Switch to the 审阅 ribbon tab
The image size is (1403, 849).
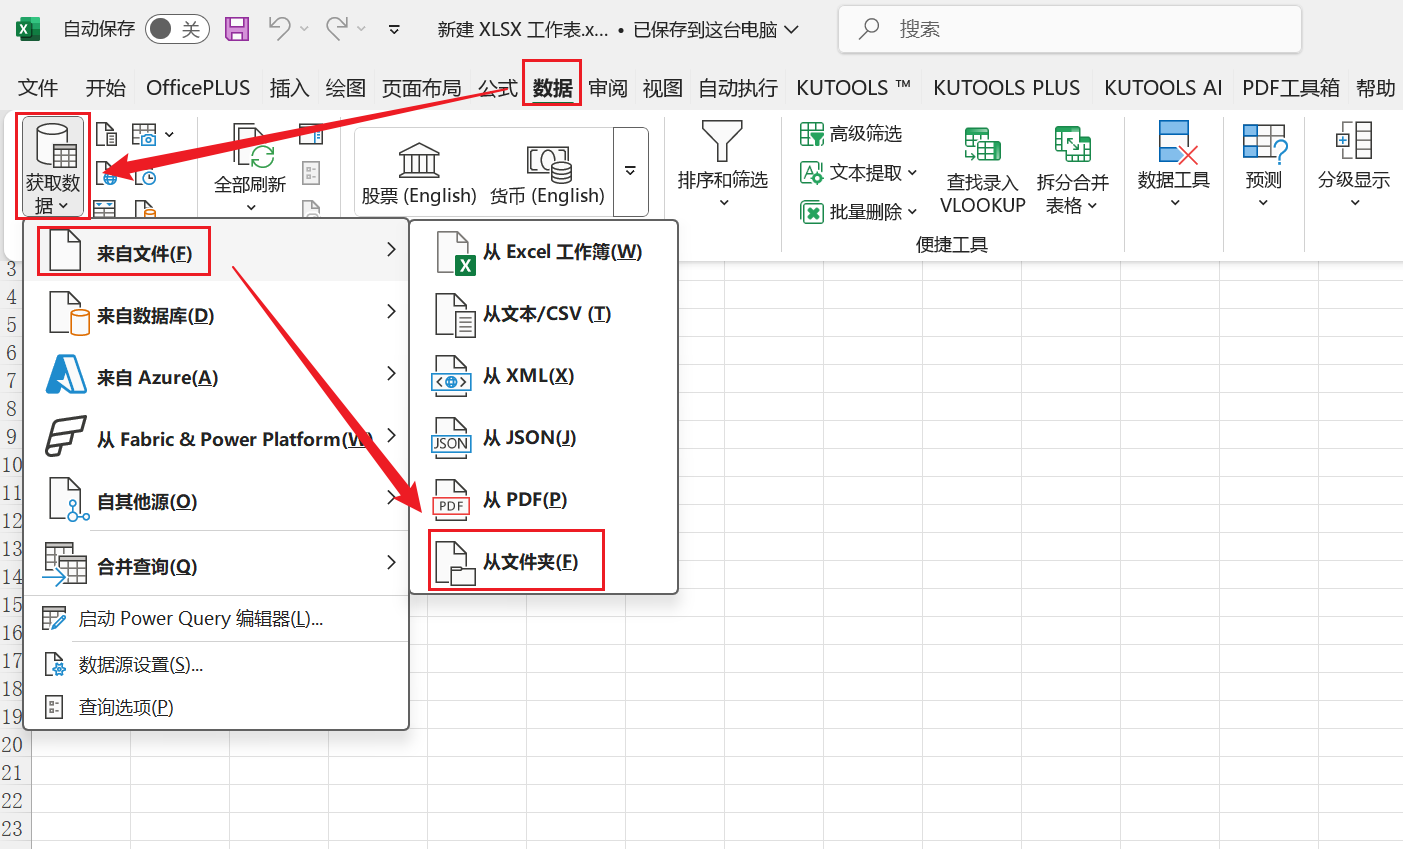pos(608,87)
